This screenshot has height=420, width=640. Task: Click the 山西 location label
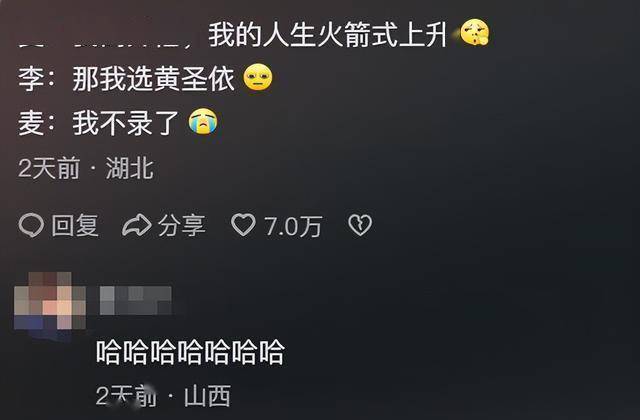[207, 396]
